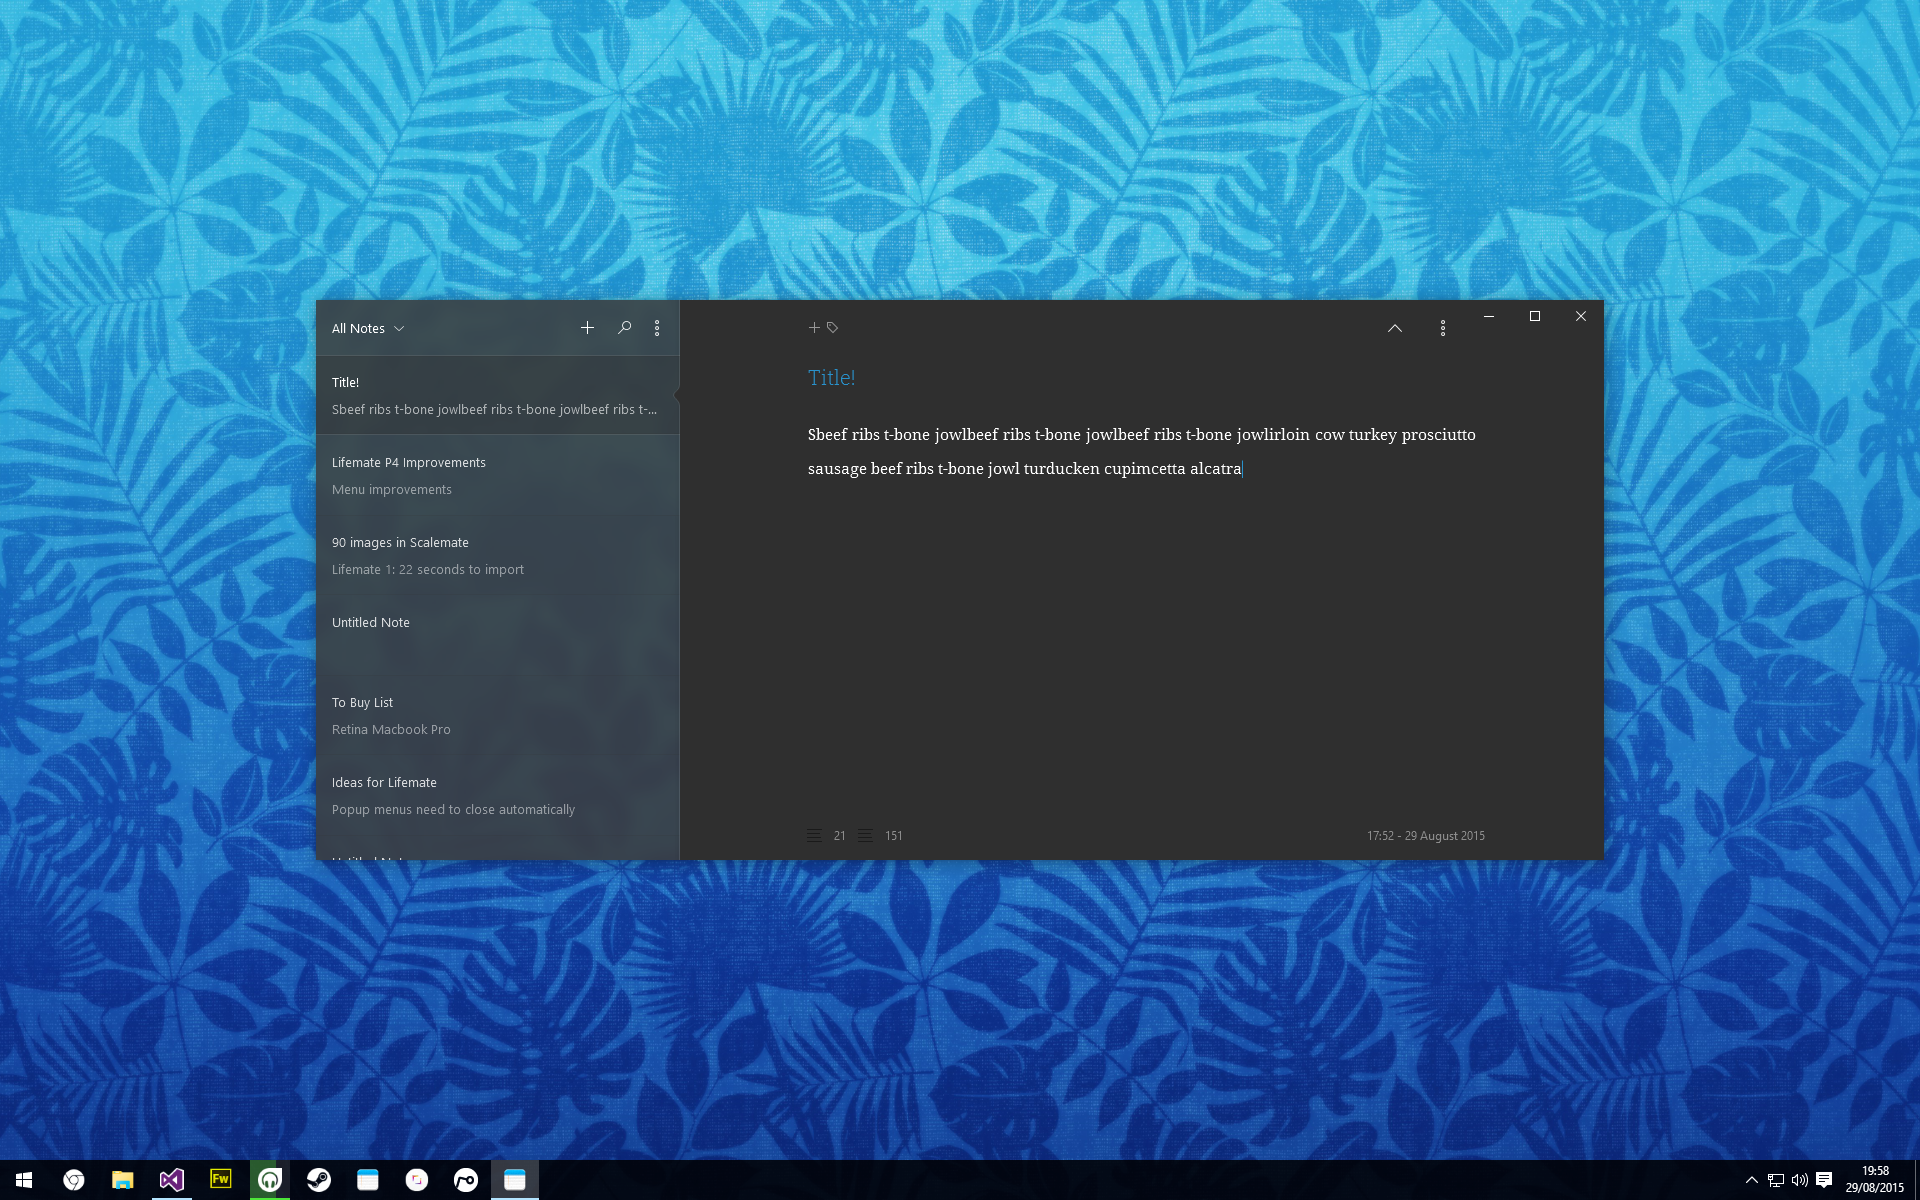Open 90 images in Scalemate note

497,556
